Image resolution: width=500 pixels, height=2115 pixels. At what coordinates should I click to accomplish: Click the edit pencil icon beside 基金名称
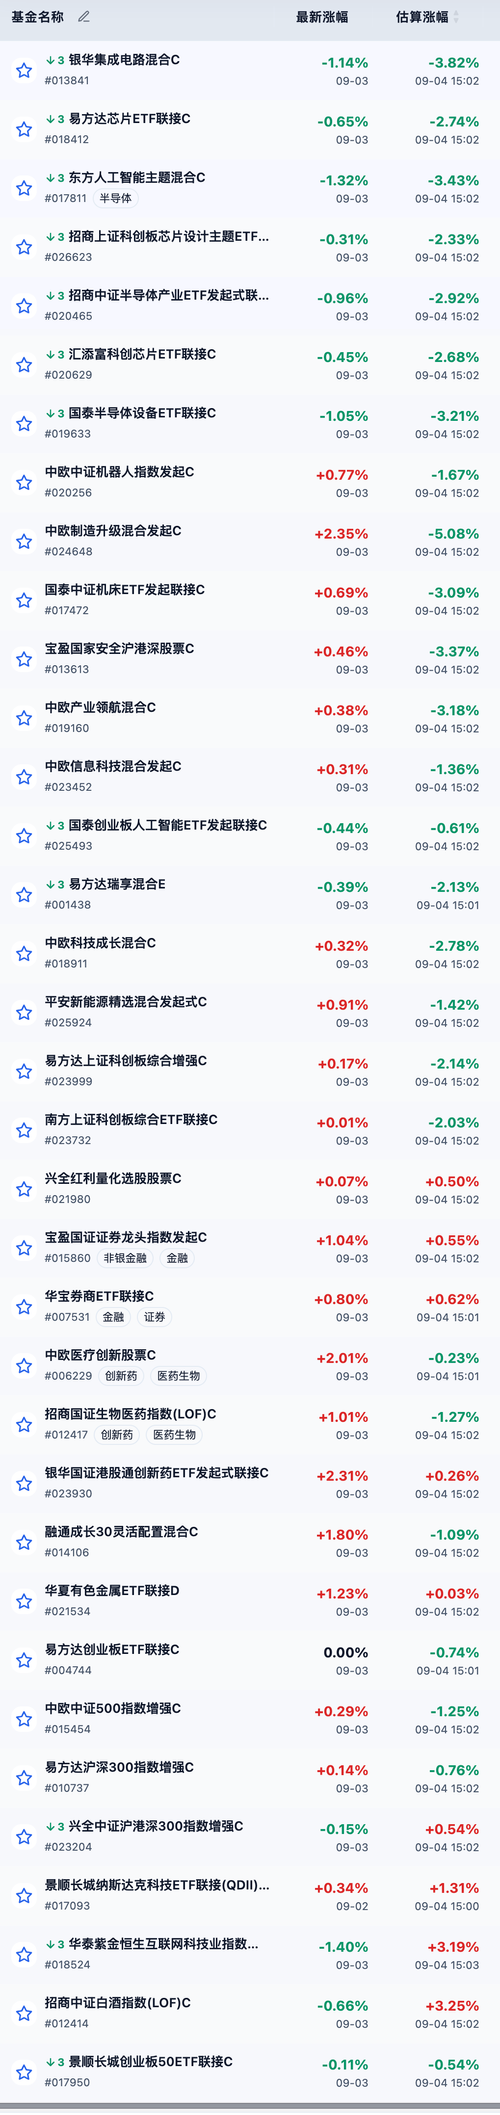(84, 17)
